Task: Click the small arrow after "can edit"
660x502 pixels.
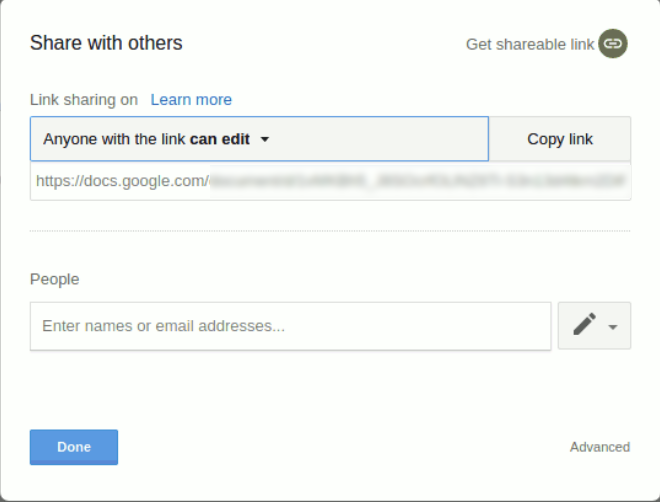Action: coord(265,140)
